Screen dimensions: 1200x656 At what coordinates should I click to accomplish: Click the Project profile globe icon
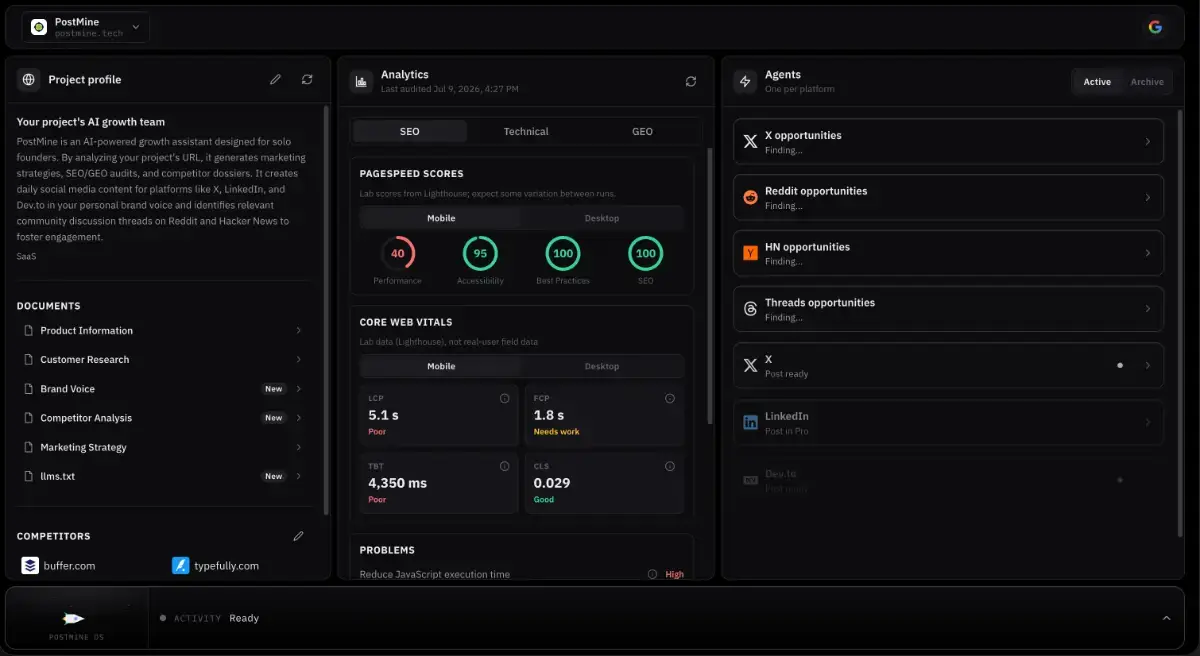tap(29, 80)
